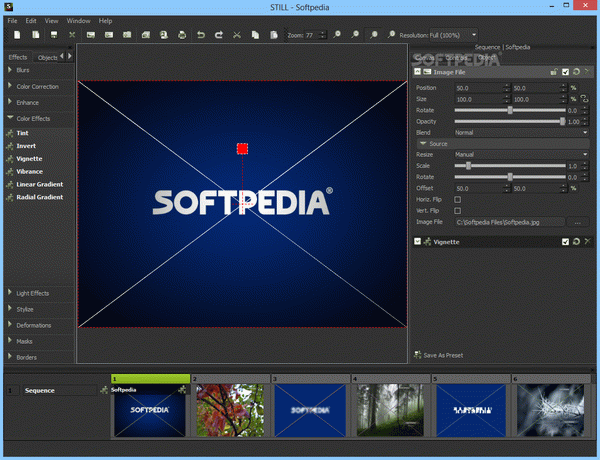Click the first magnifier icon after Zoom field
Screen dimensions: 600x460
(x=337, y=35)
